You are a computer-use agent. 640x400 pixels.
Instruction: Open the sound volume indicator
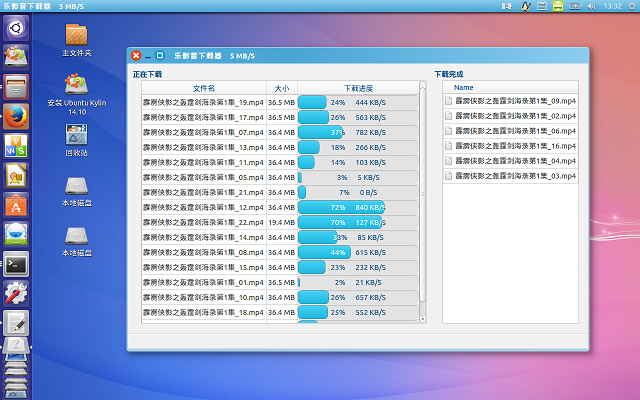(x=591, y=6)
